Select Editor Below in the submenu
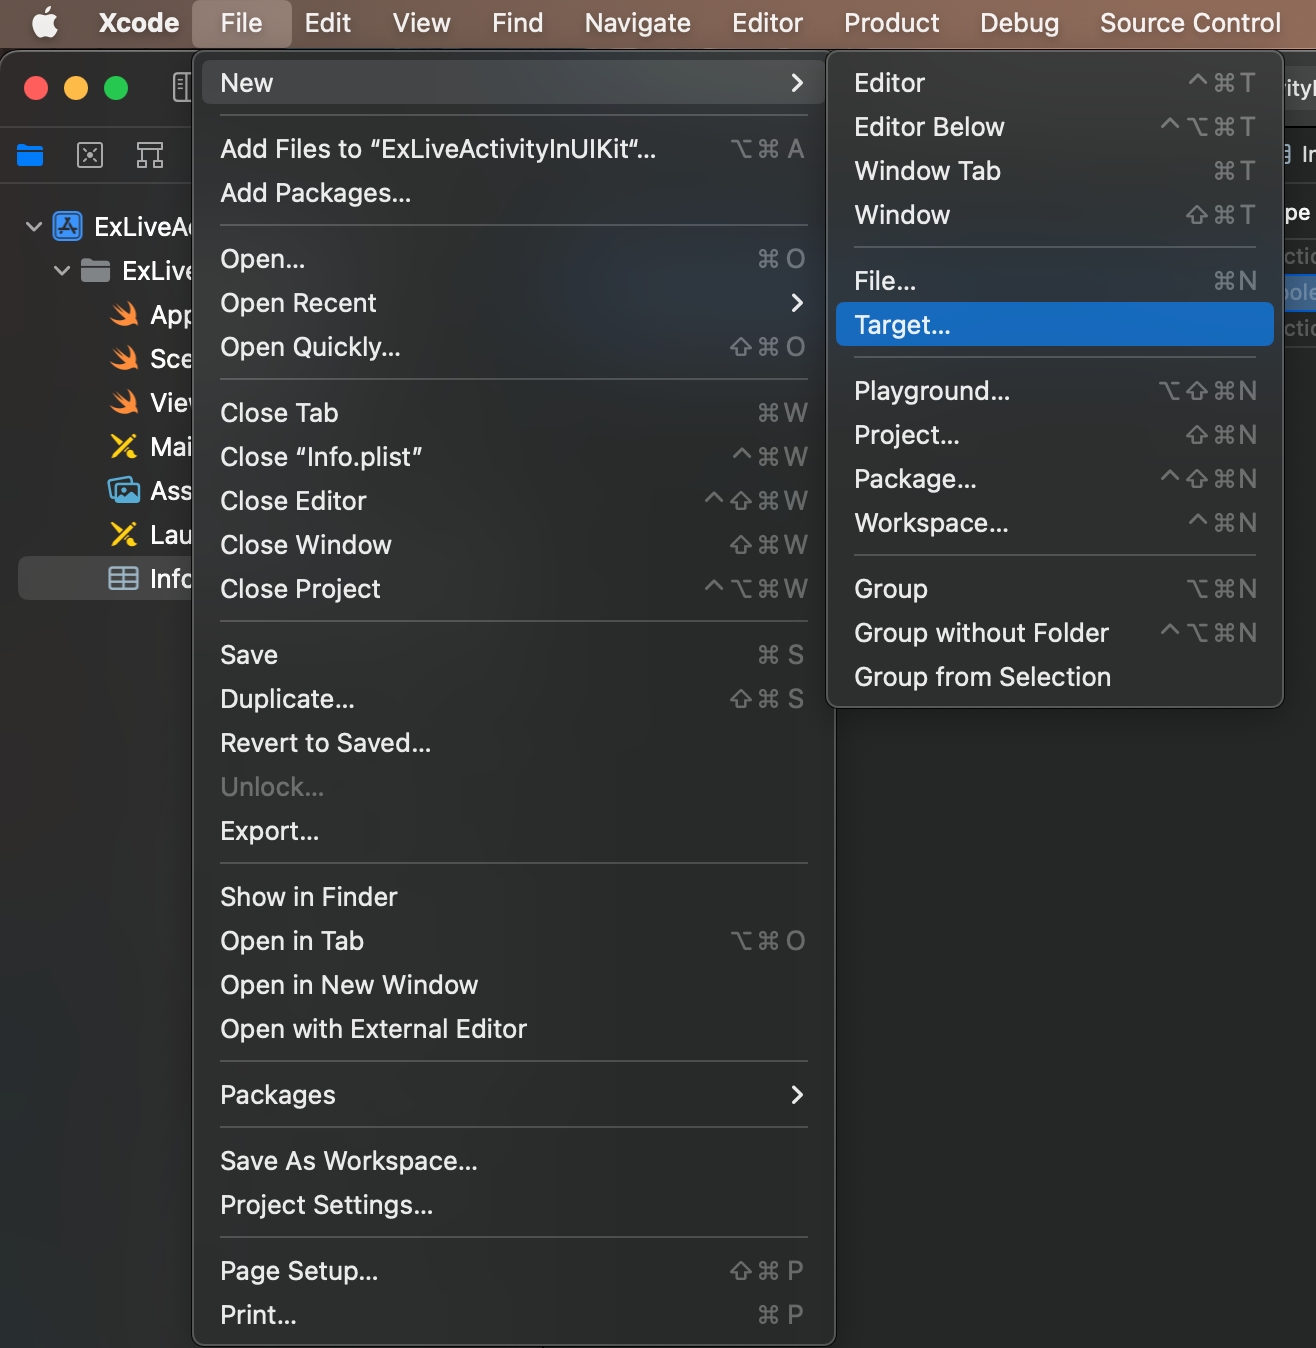This screenshot has width=1316, height=1348. click(1055, 127)
